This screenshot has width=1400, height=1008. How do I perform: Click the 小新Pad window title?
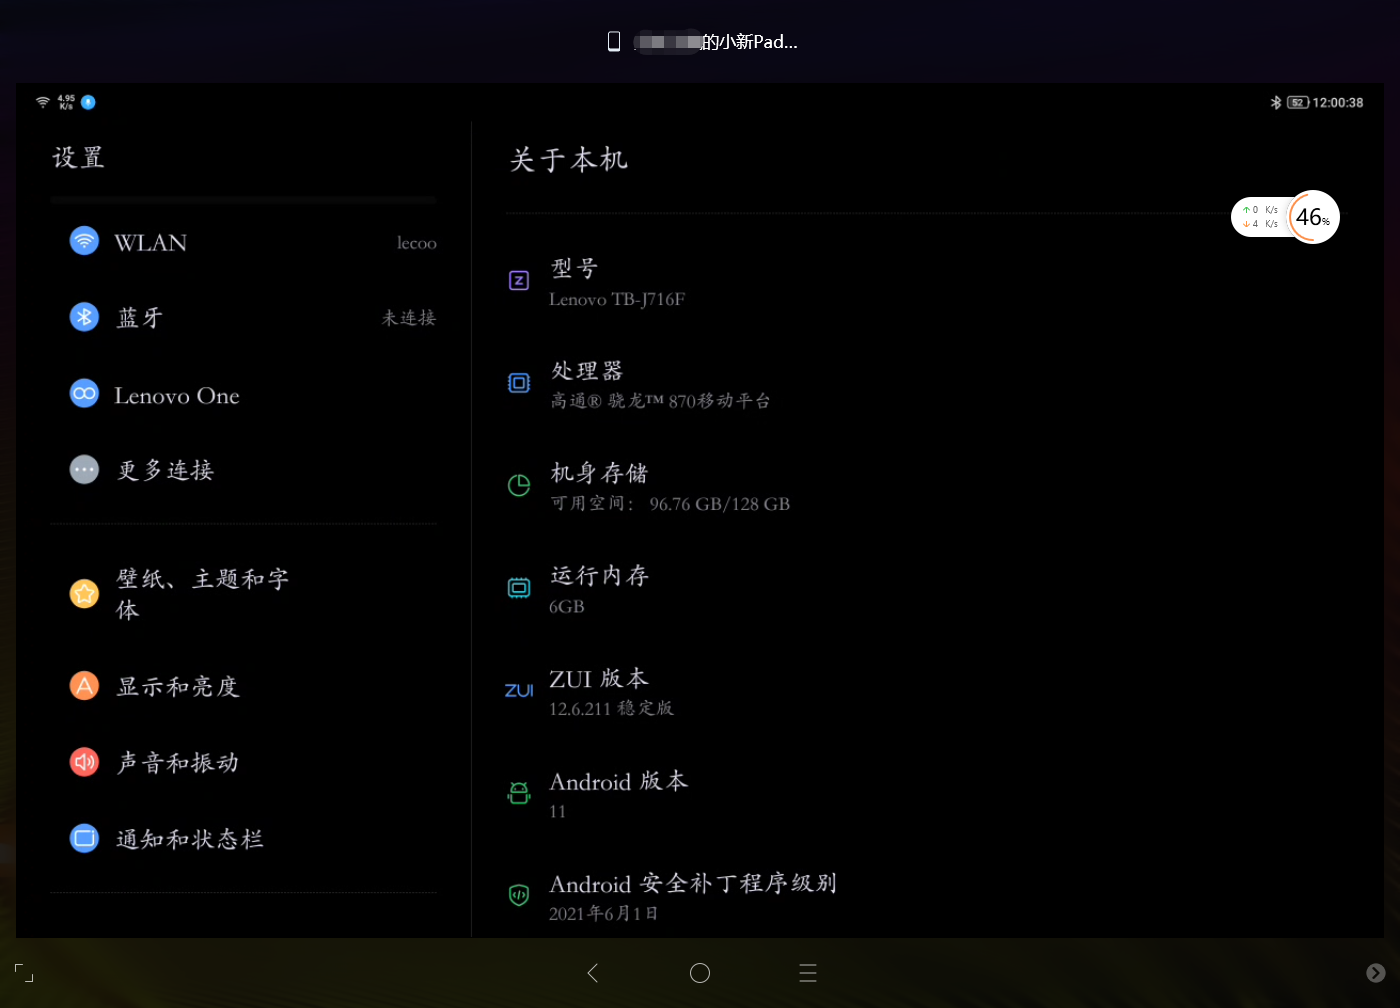click(715, 42)
